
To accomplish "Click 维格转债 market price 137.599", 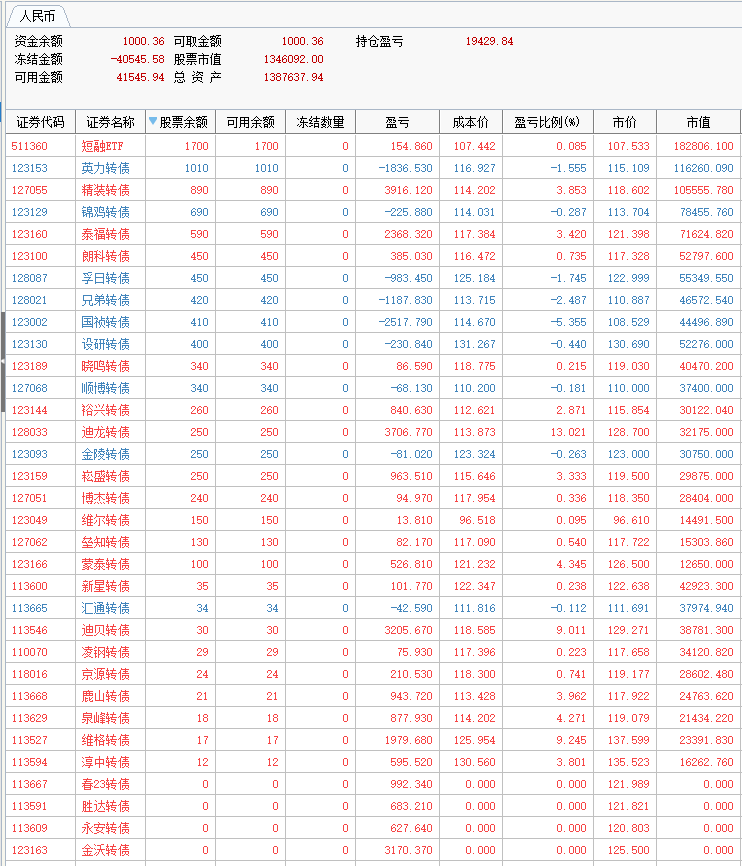I will click(629, 740).
